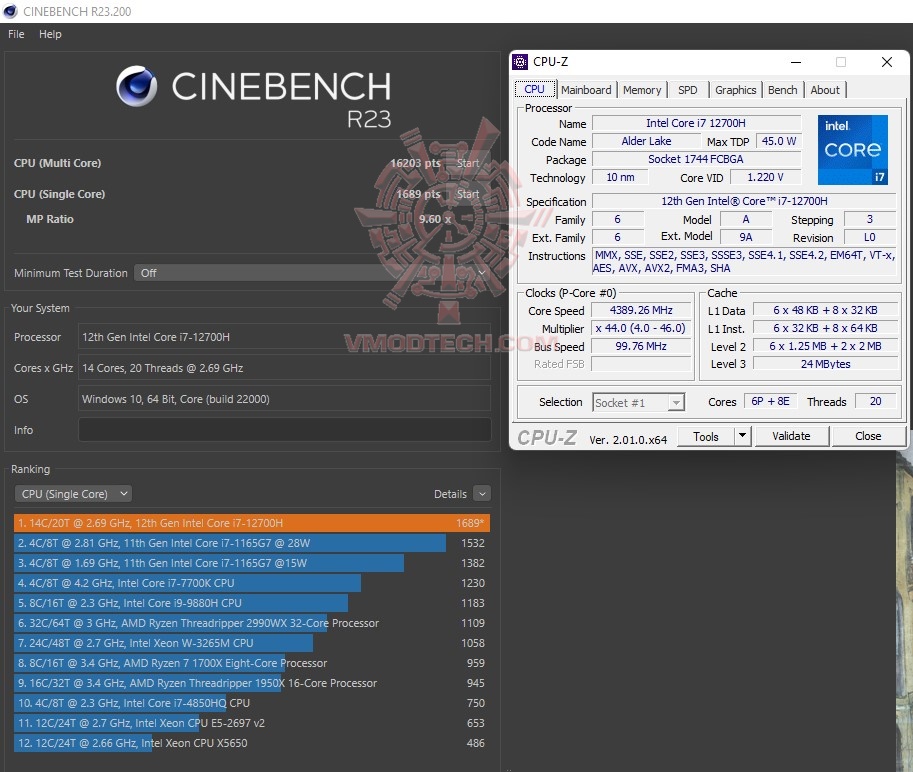Select ranking row i7-1165G7 @ 28W
This screenshot has width=913, height=772.
click(252, 543)
